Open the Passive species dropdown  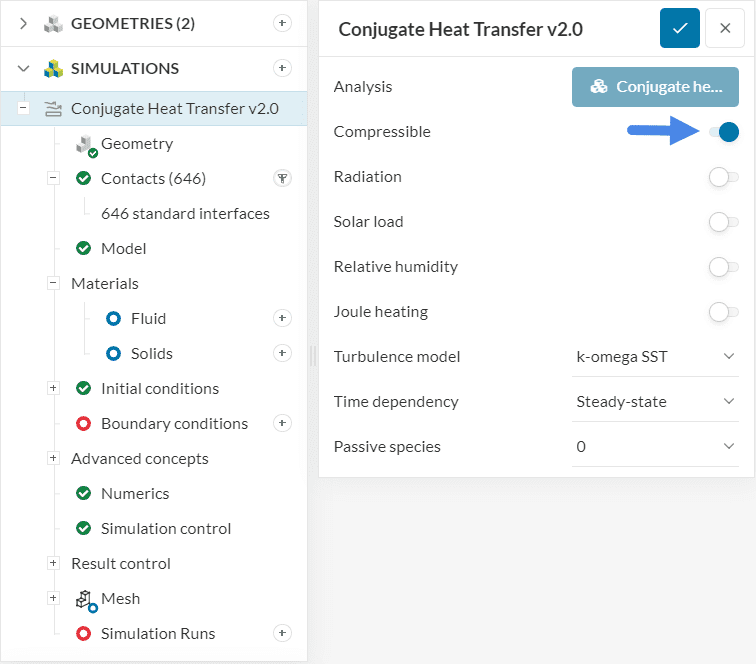point(654,447)
